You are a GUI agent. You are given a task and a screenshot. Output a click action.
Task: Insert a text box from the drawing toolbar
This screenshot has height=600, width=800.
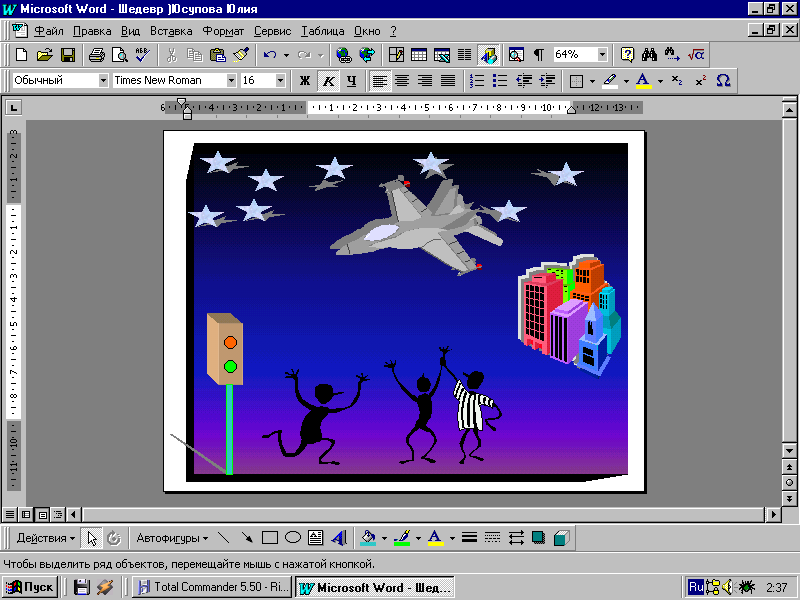316,538
